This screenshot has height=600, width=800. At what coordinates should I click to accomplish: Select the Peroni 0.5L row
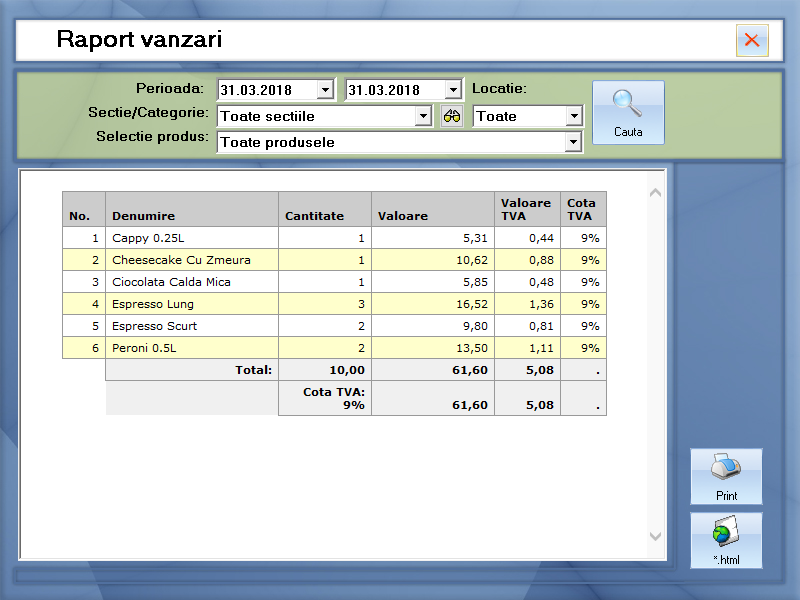click(x=334, y=347)
